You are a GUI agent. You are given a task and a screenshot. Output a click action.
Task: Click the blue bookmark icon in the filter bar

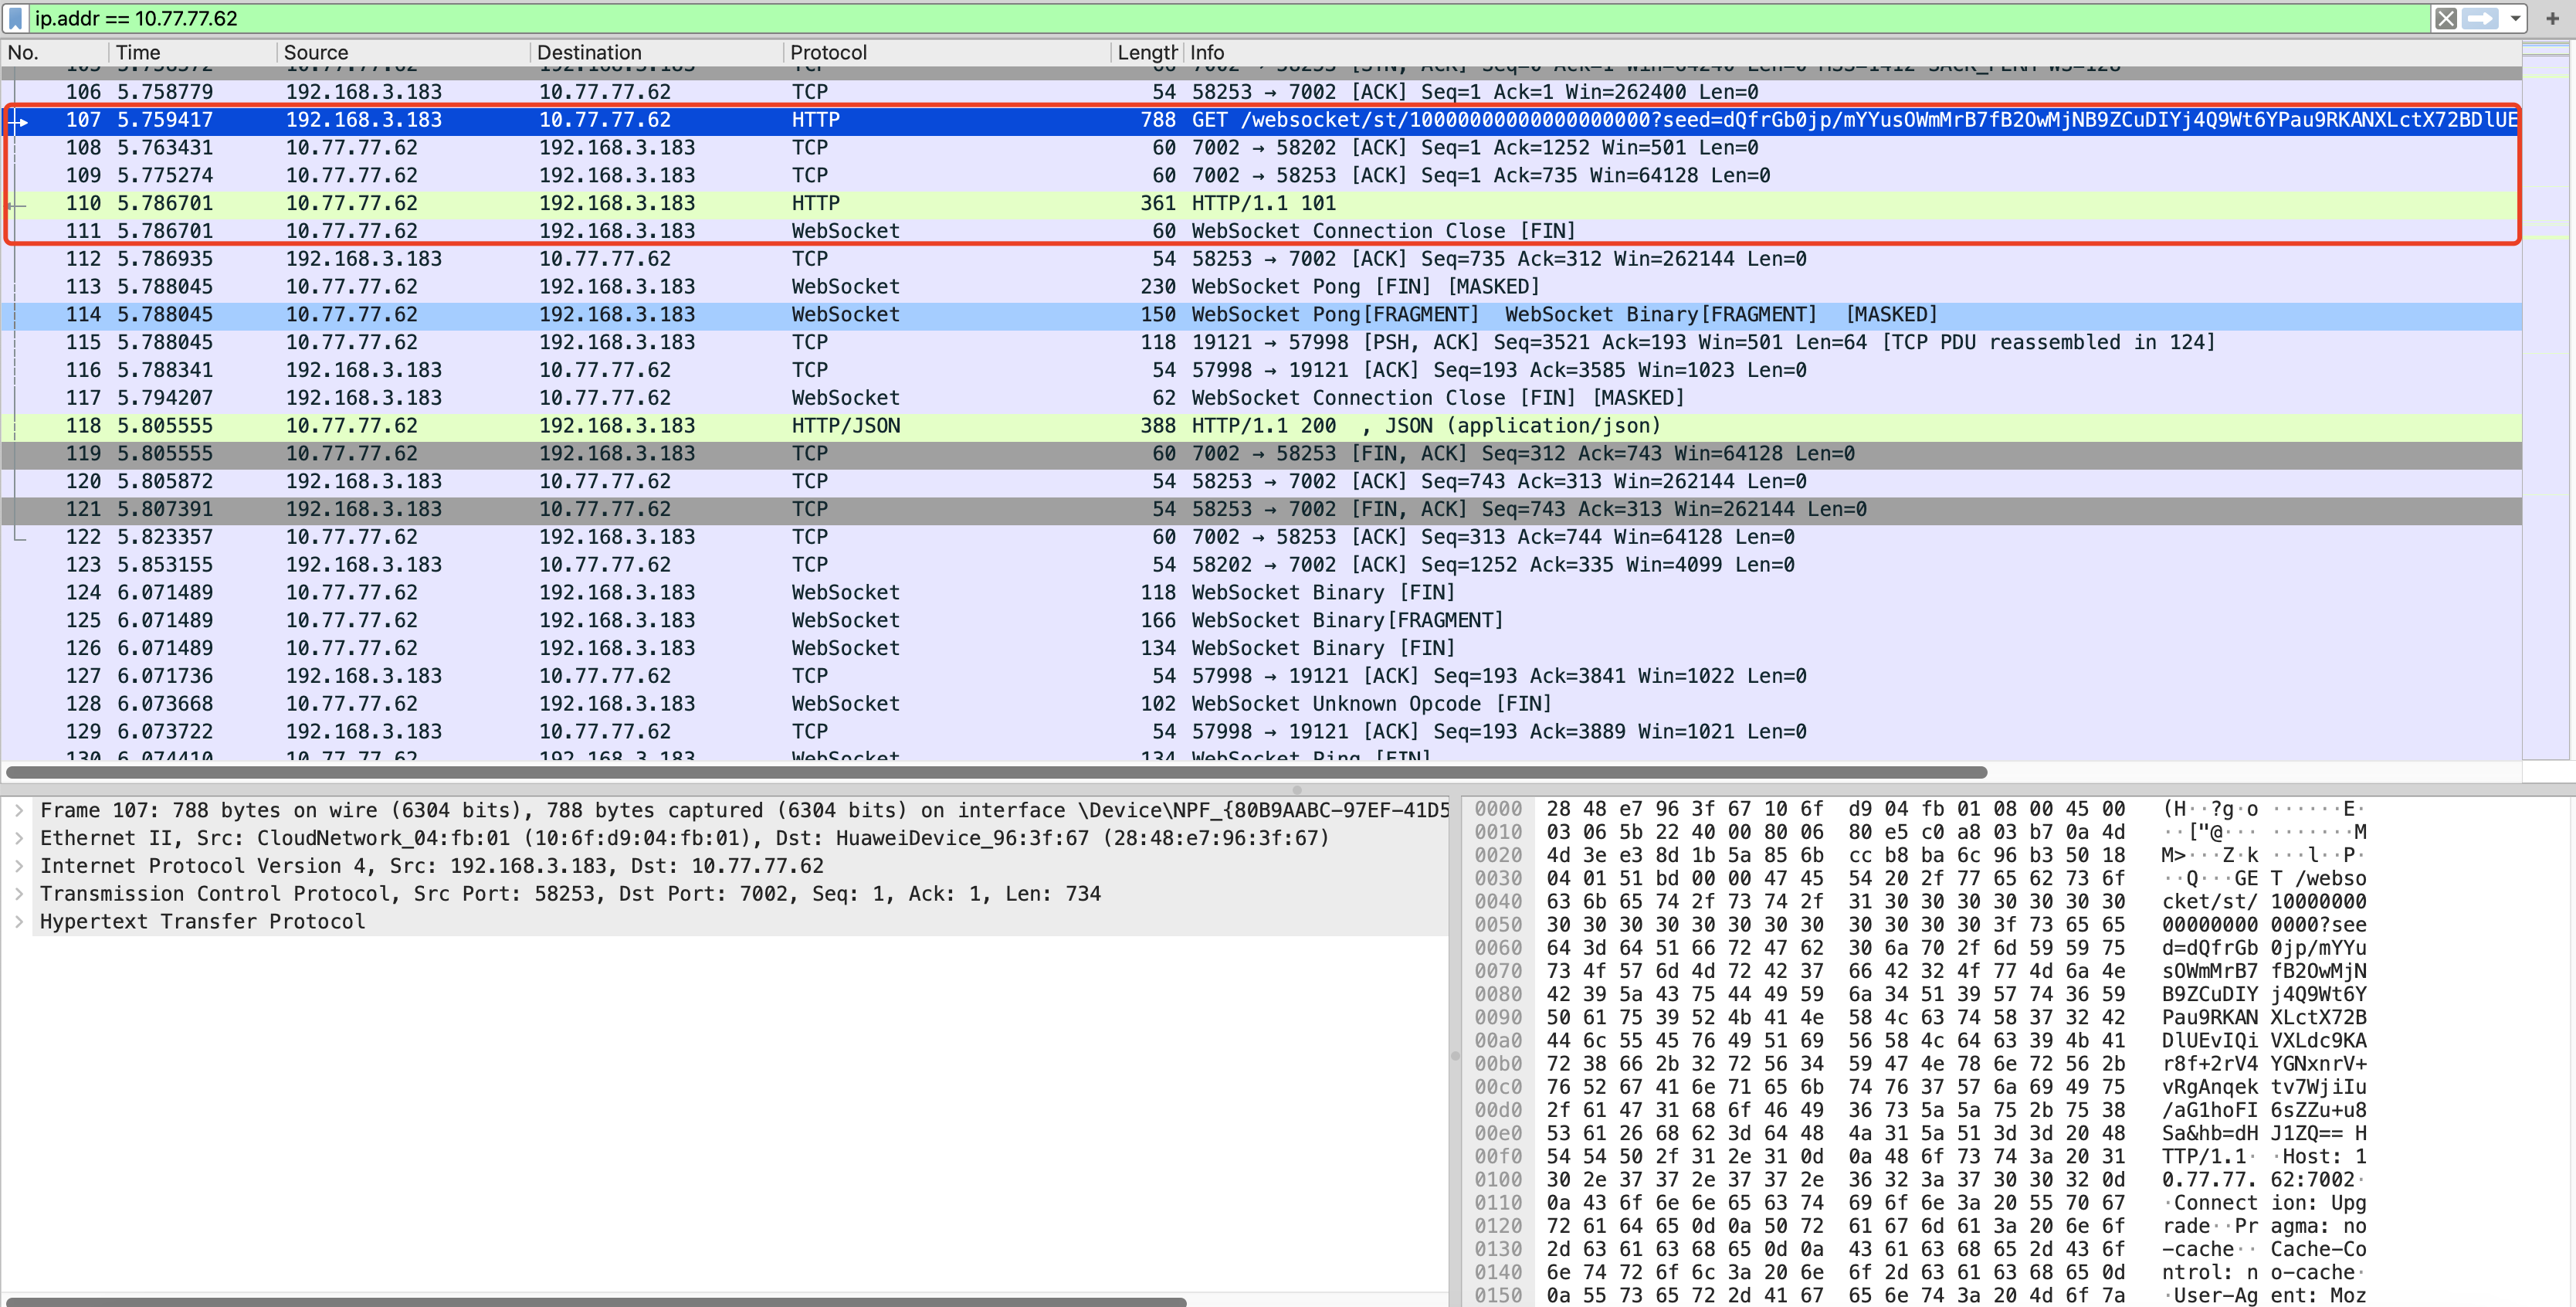tap(14, 18)
